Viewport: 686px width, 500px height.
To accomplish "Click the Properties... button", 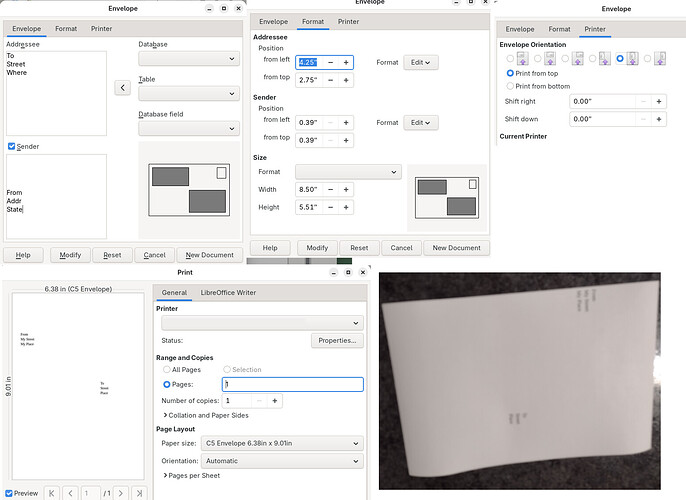I will pos(336,340).
